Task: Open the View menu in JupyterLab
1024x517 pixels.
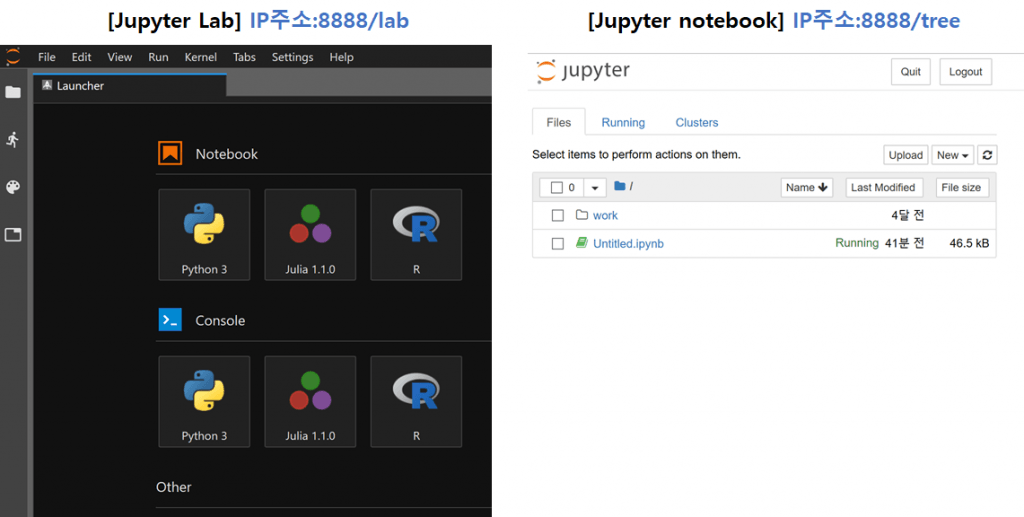Action: (x=120, y=57)
